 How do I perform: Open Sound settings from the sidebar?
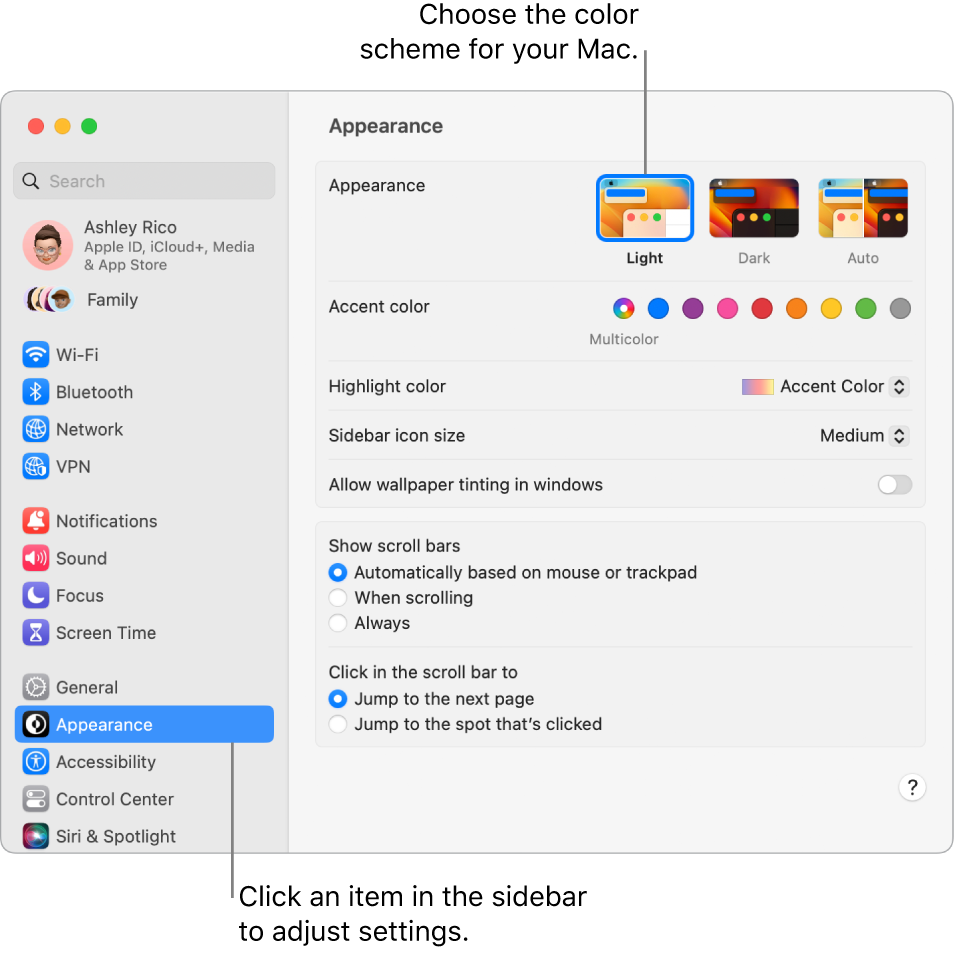pyautogui.click(x=36, y=558)
